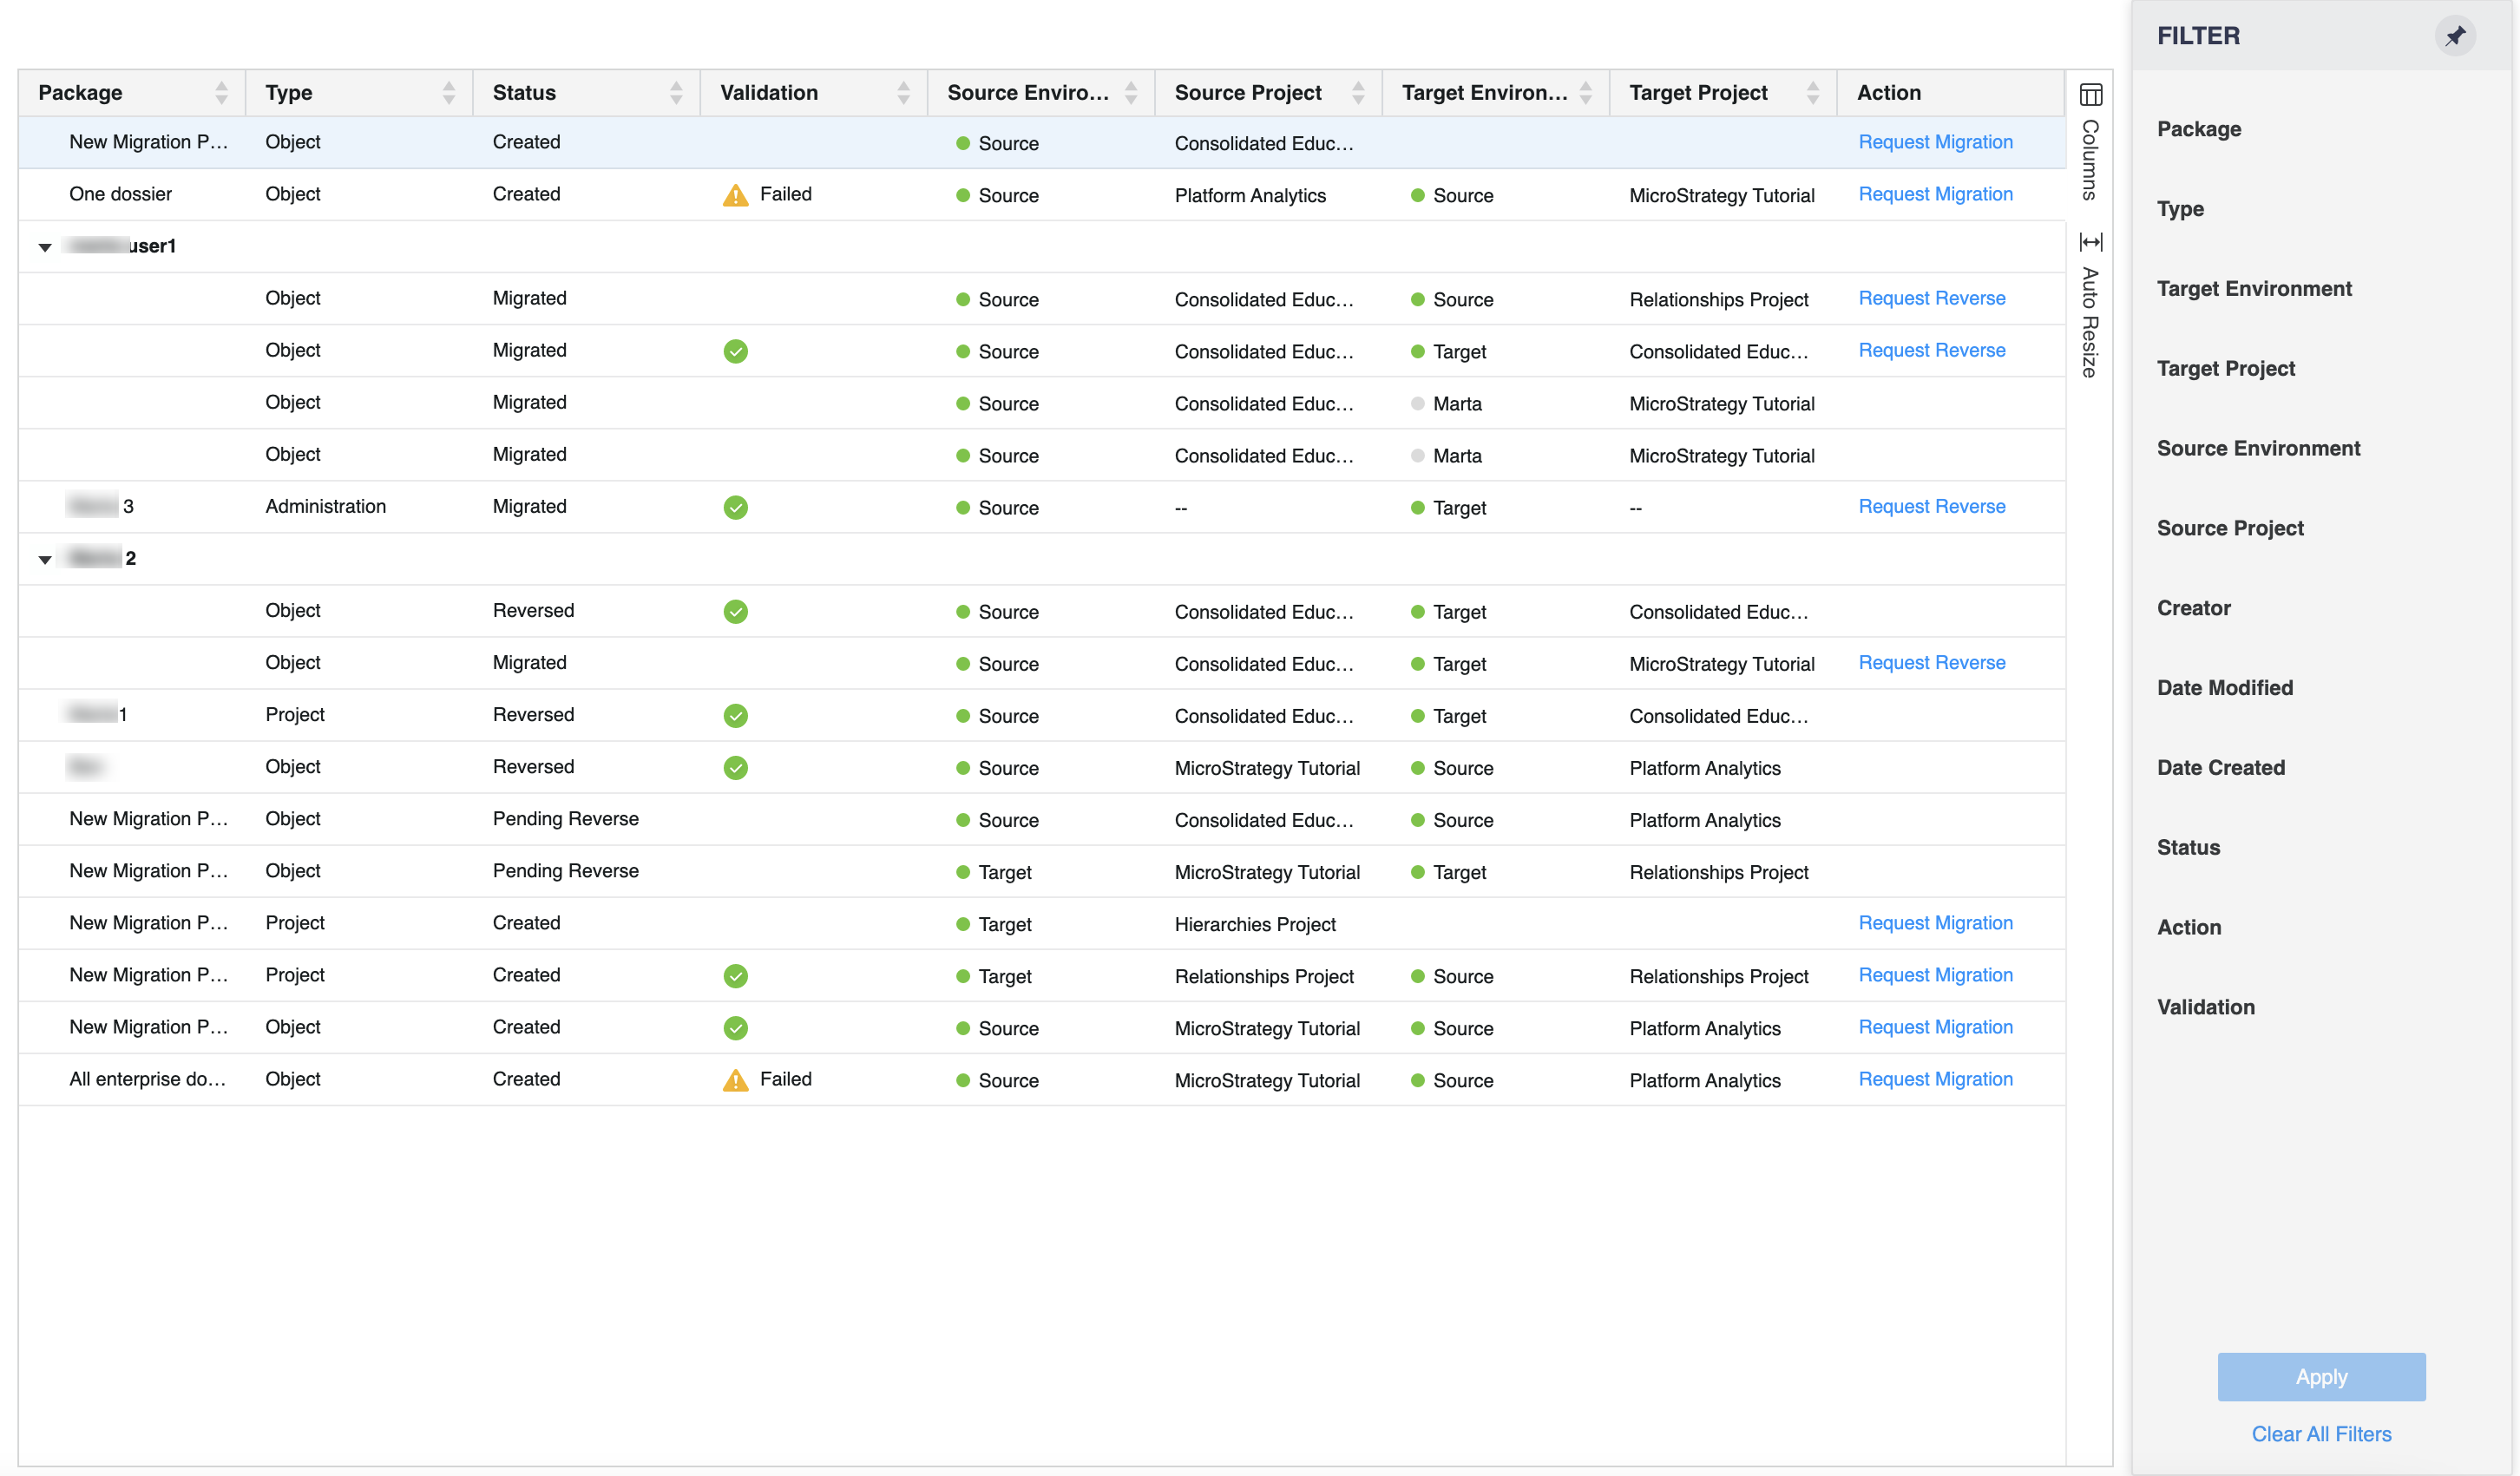Select the All enterprise do… package row

pos(147,1079)
